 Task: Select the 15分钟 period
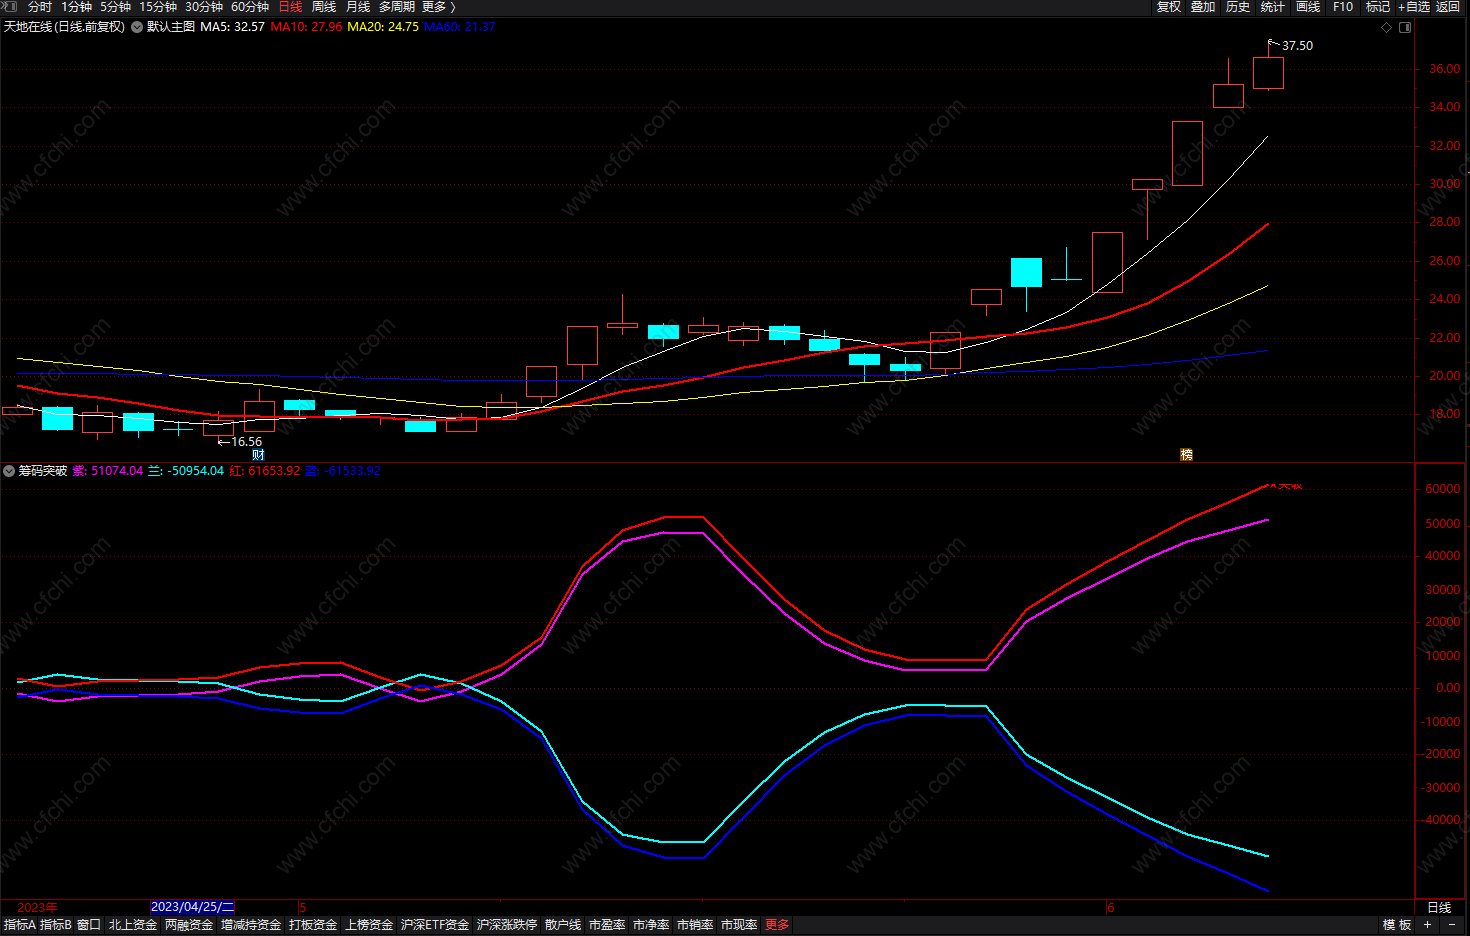(158, 7)
